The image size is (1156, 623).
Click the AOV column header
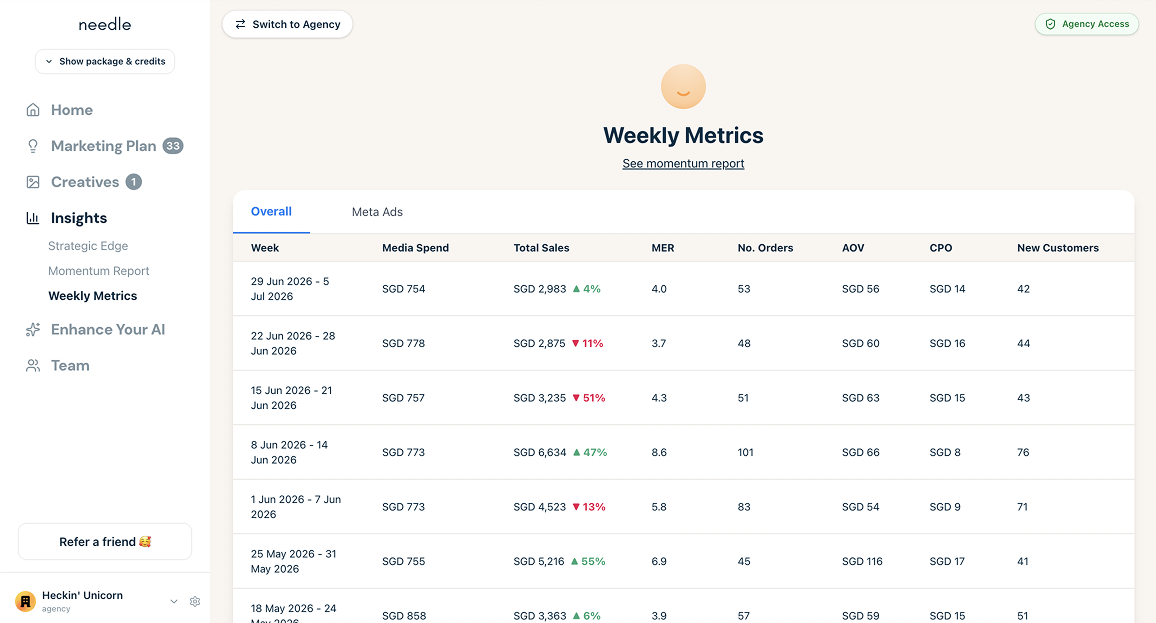(x=853, y=248)
